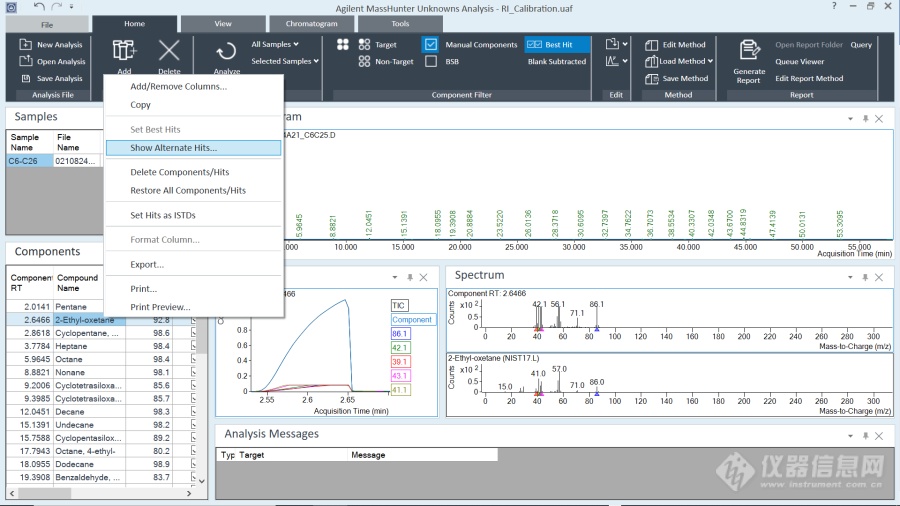Image resolution: width=900 pixels, height=506 pixels.
Task: Select Delete Components/Hits in context menu
Action: (193, 172)
